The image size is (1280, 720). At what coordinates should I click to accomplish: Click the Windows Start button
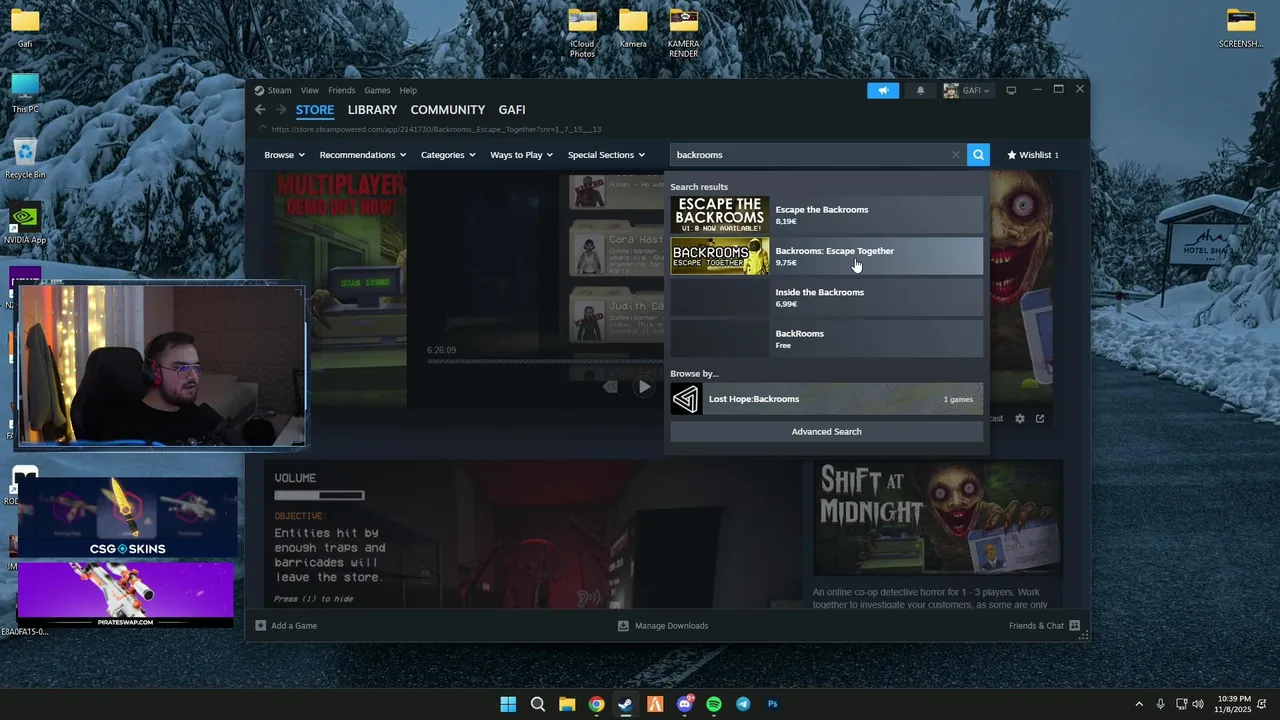point(508,704)
